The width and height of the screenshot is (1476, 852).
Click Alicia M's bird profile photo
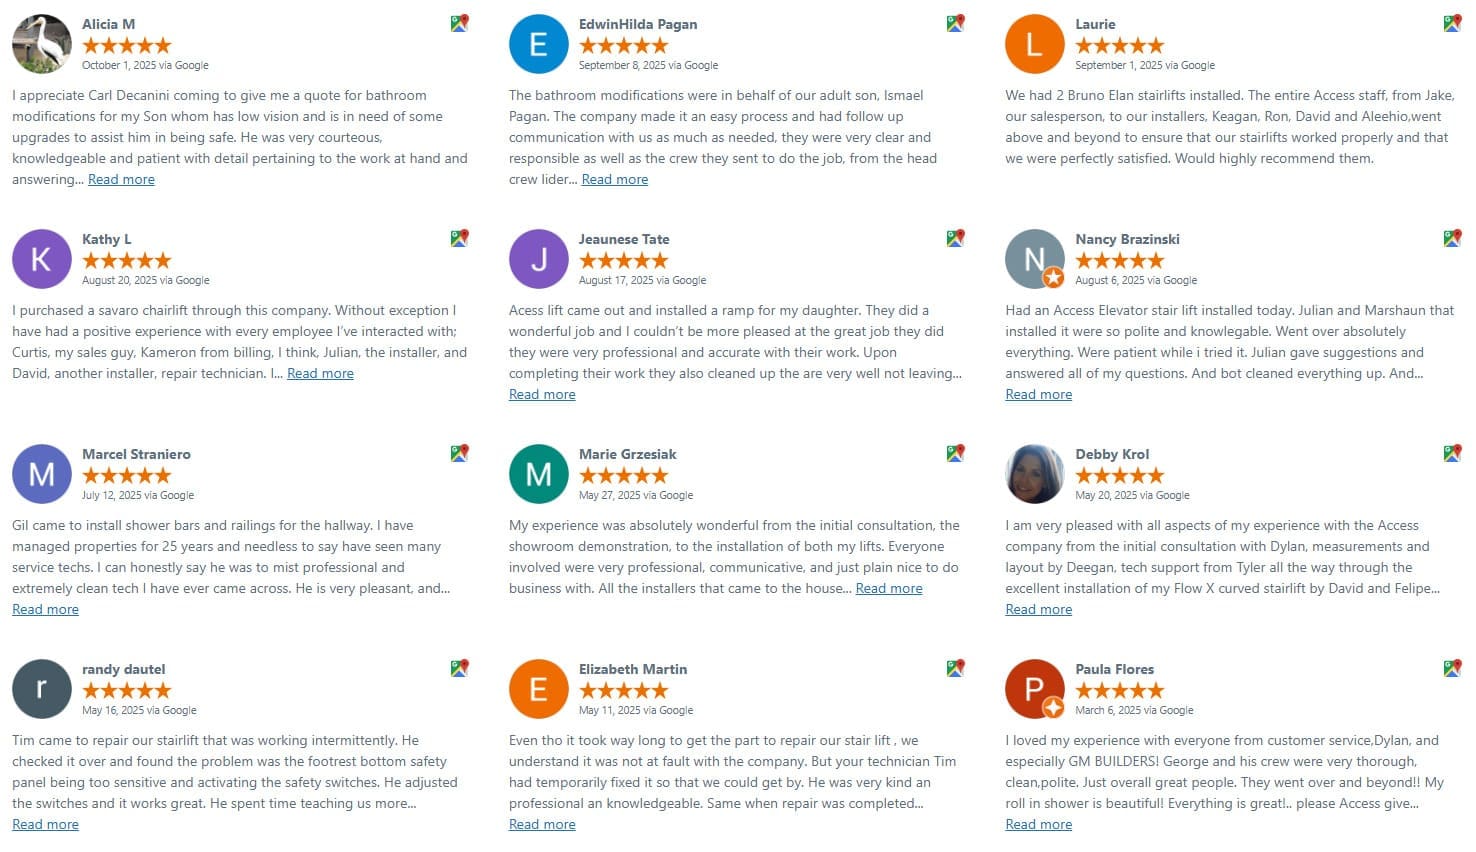tap(41, 44)
